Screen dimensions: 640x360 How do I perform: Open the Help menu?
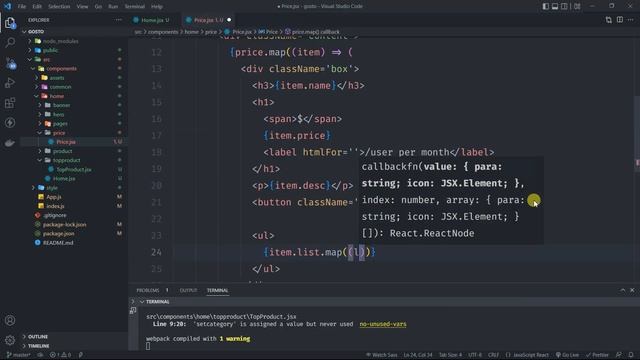point(157,7)
